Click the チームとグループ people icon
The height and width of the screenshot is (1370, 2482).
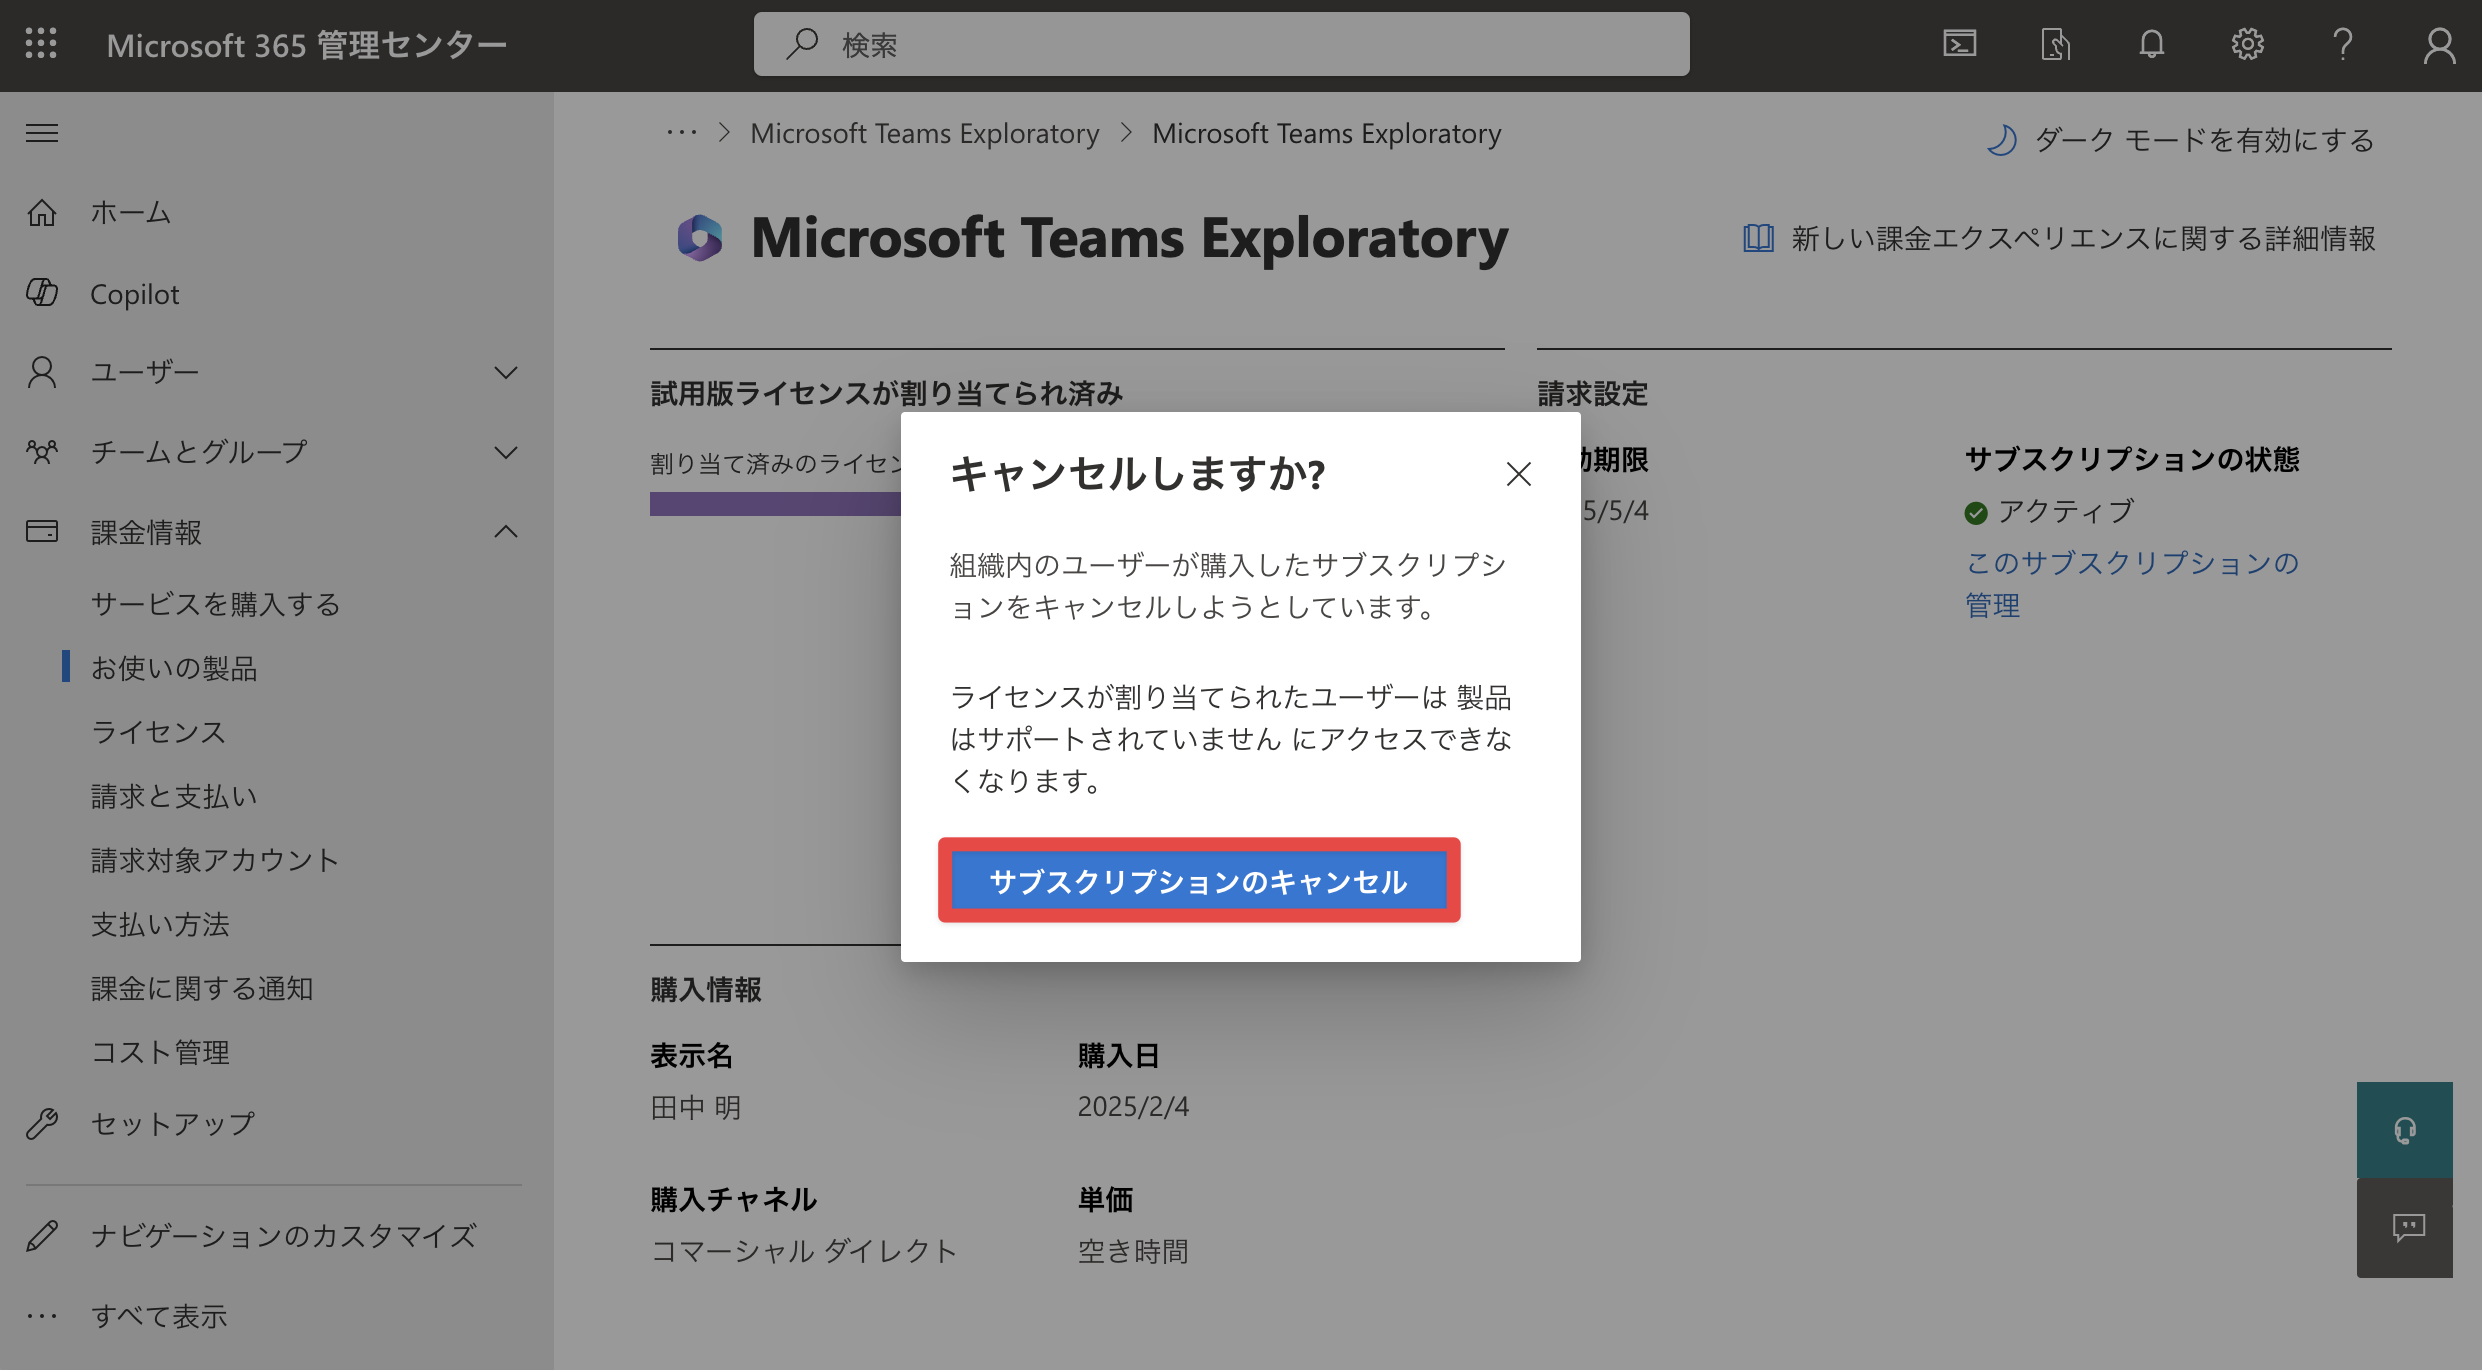pos(41,452)
